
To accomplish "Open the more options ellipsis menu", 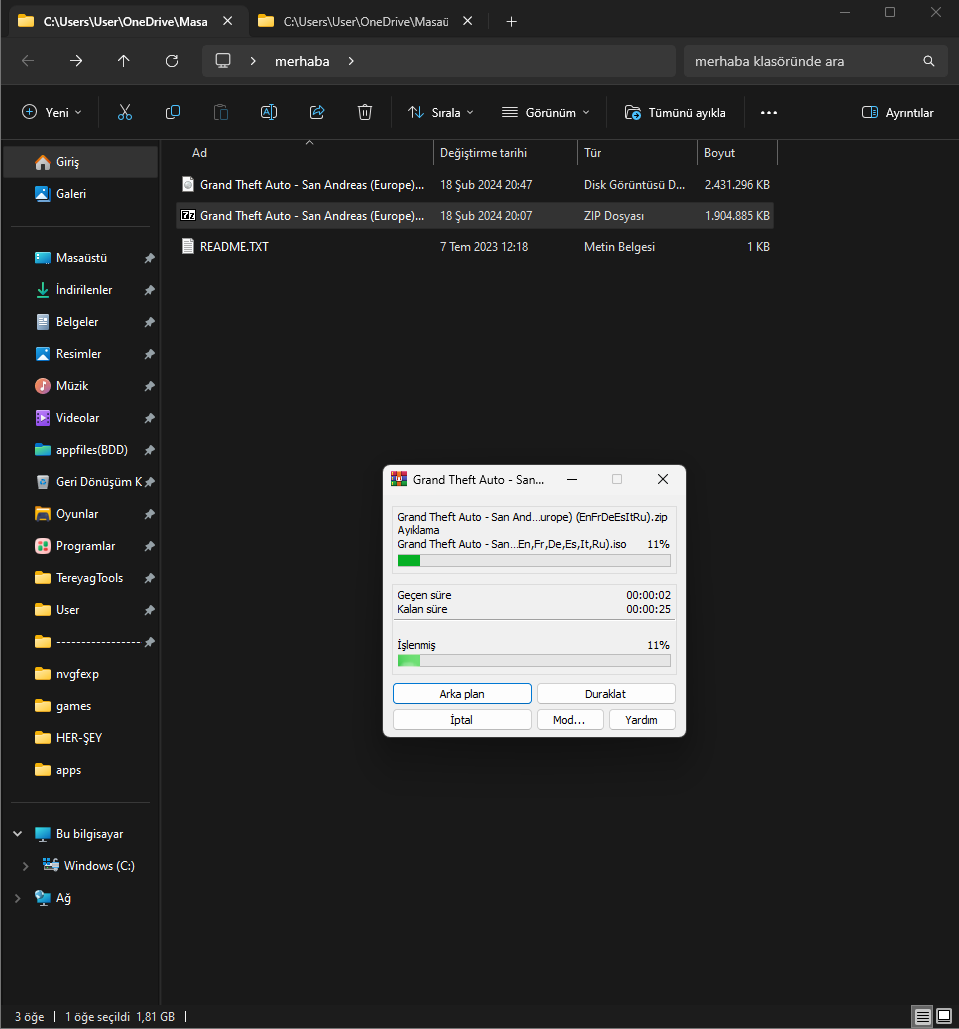I will (768, 113).
